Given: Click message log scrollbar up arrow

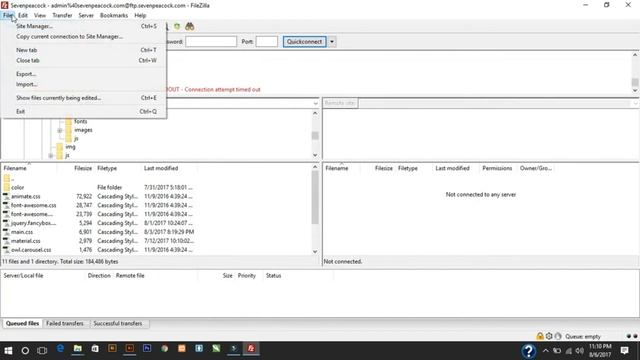Looking at the screenshot, I should (x=635, y=55).
